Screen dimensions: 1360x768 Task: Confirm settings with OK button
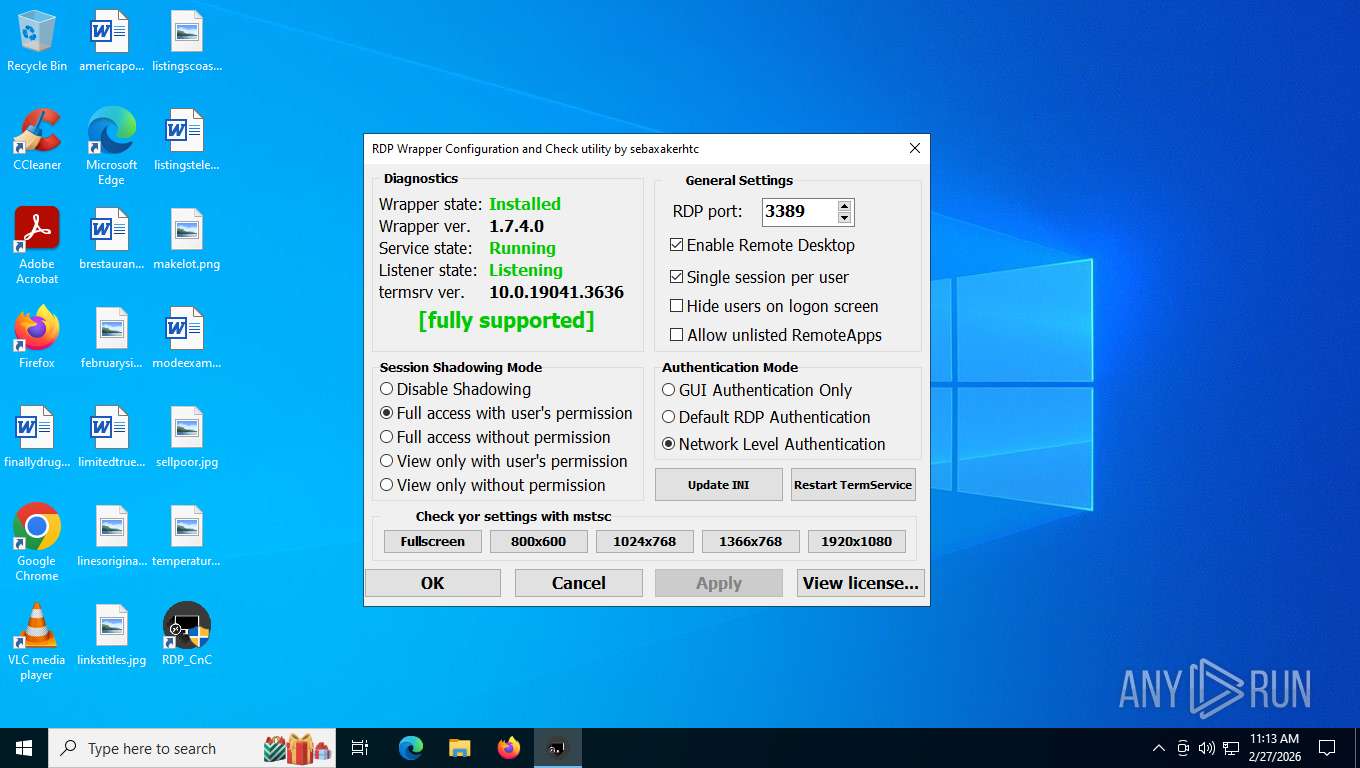coord(433,583)
